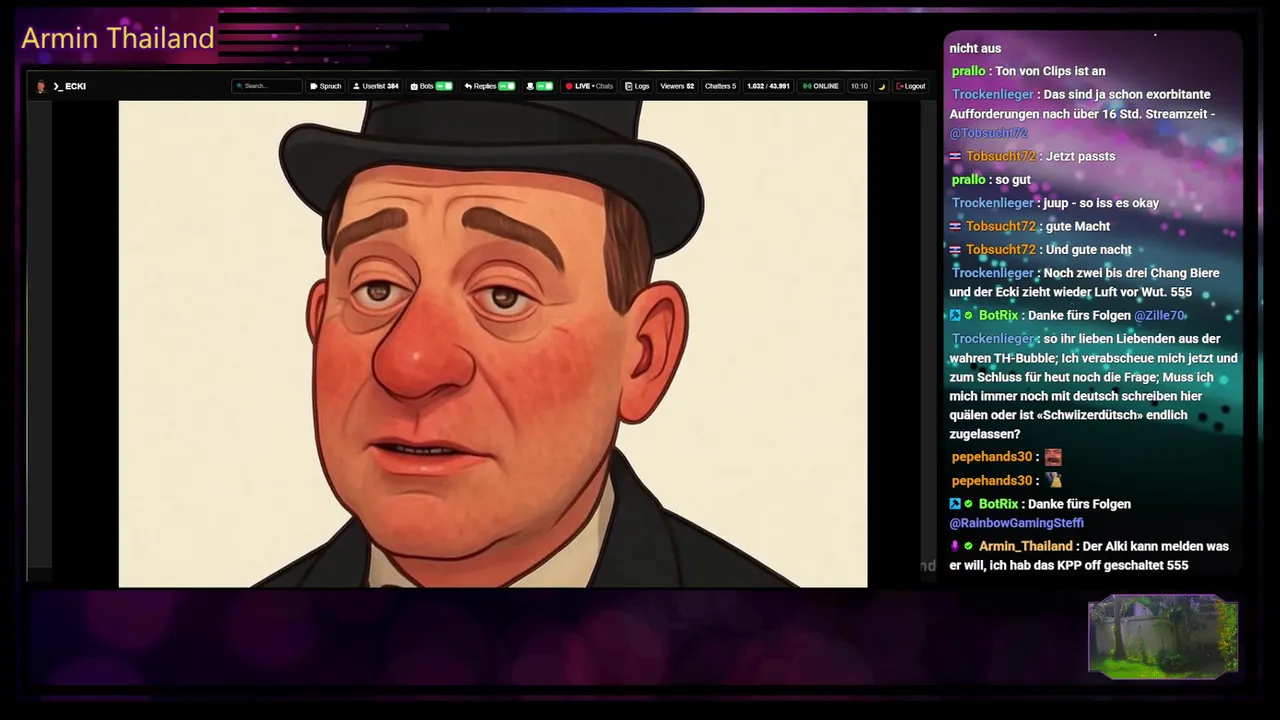Screen dimensions: 1280x720
Task: Click username Armin_Thailand in chat
Action: 1026,546
